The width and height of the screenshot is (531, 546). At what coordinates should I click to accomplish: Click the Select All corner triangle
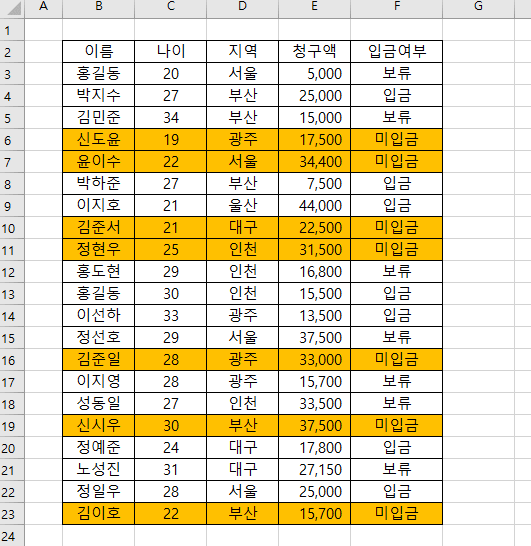(13, 9)
